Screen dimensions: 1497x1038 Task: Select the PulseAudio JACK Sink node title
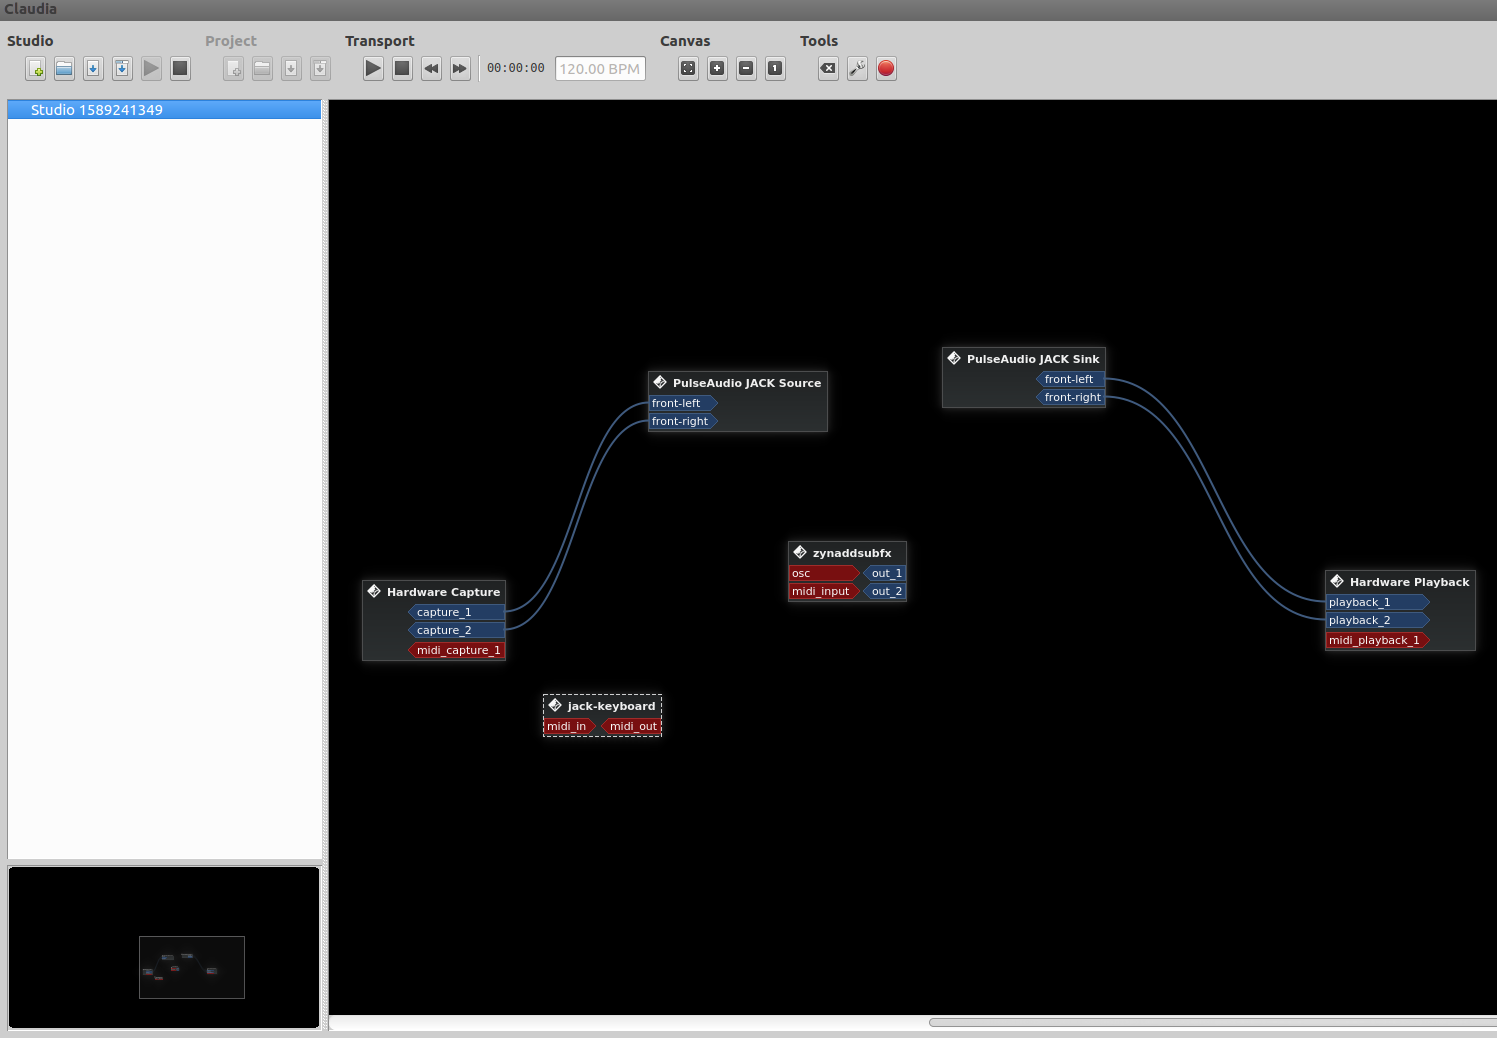(1033, 359)
